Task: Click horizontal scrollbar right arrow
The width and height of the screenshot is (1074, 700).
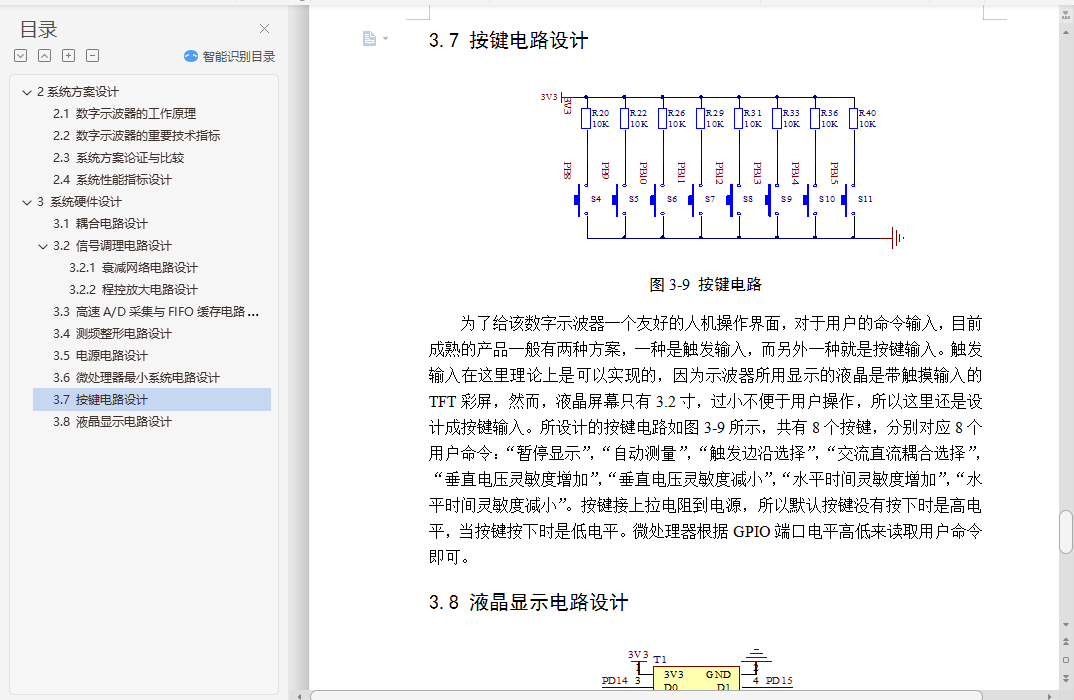Action: pyautogui.click(x=1047, y=696)
